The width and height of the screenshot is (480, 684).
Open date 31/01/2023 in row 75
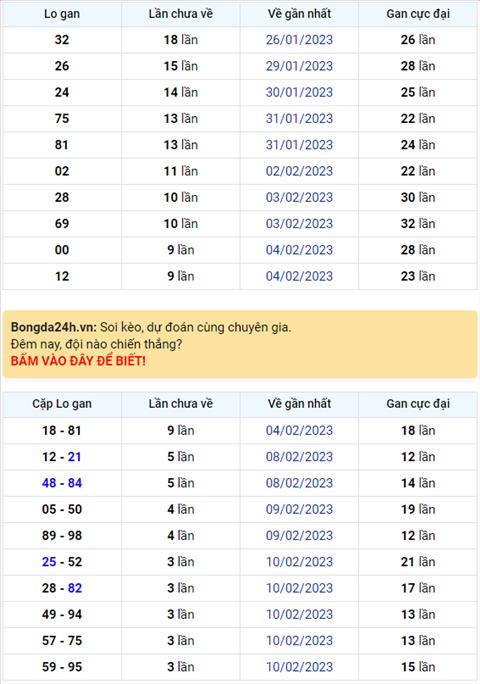point(299,118)
